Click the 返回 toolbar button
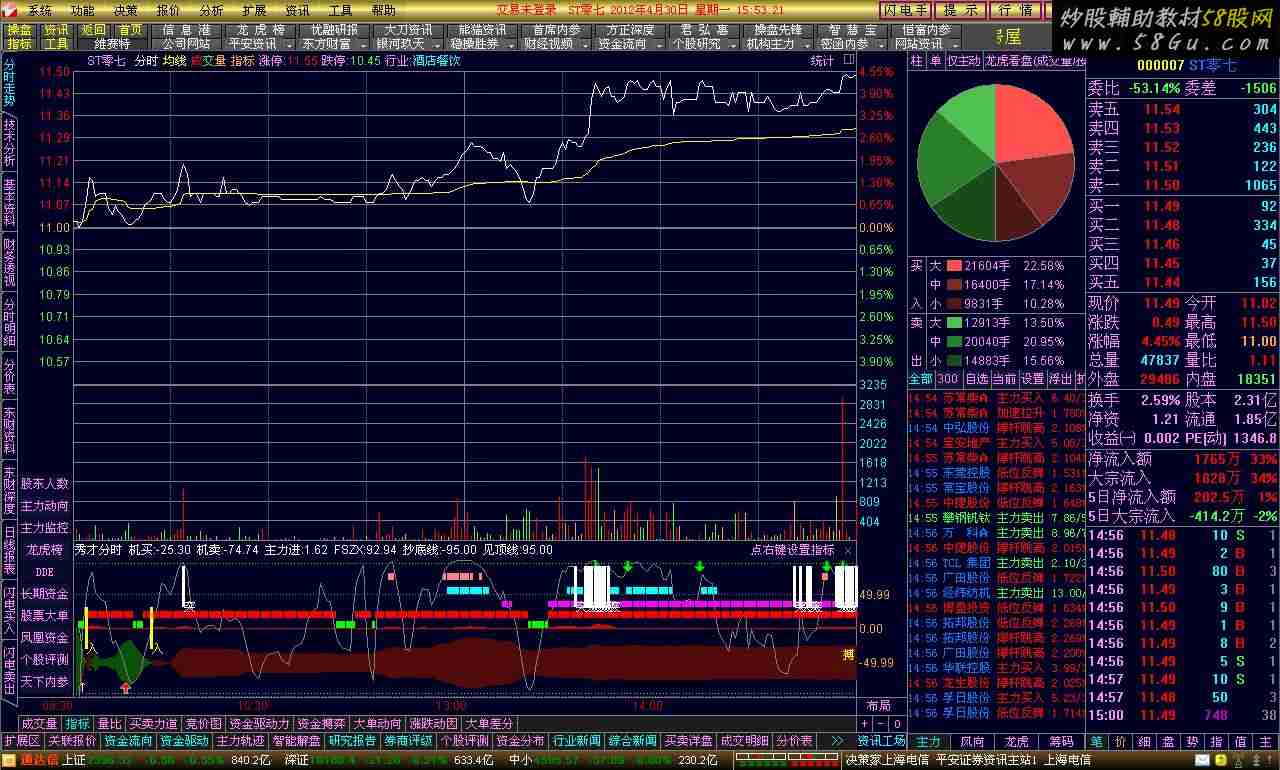Image resolution: width=1280 pixels, height=770 pixels. coord(94,30)
